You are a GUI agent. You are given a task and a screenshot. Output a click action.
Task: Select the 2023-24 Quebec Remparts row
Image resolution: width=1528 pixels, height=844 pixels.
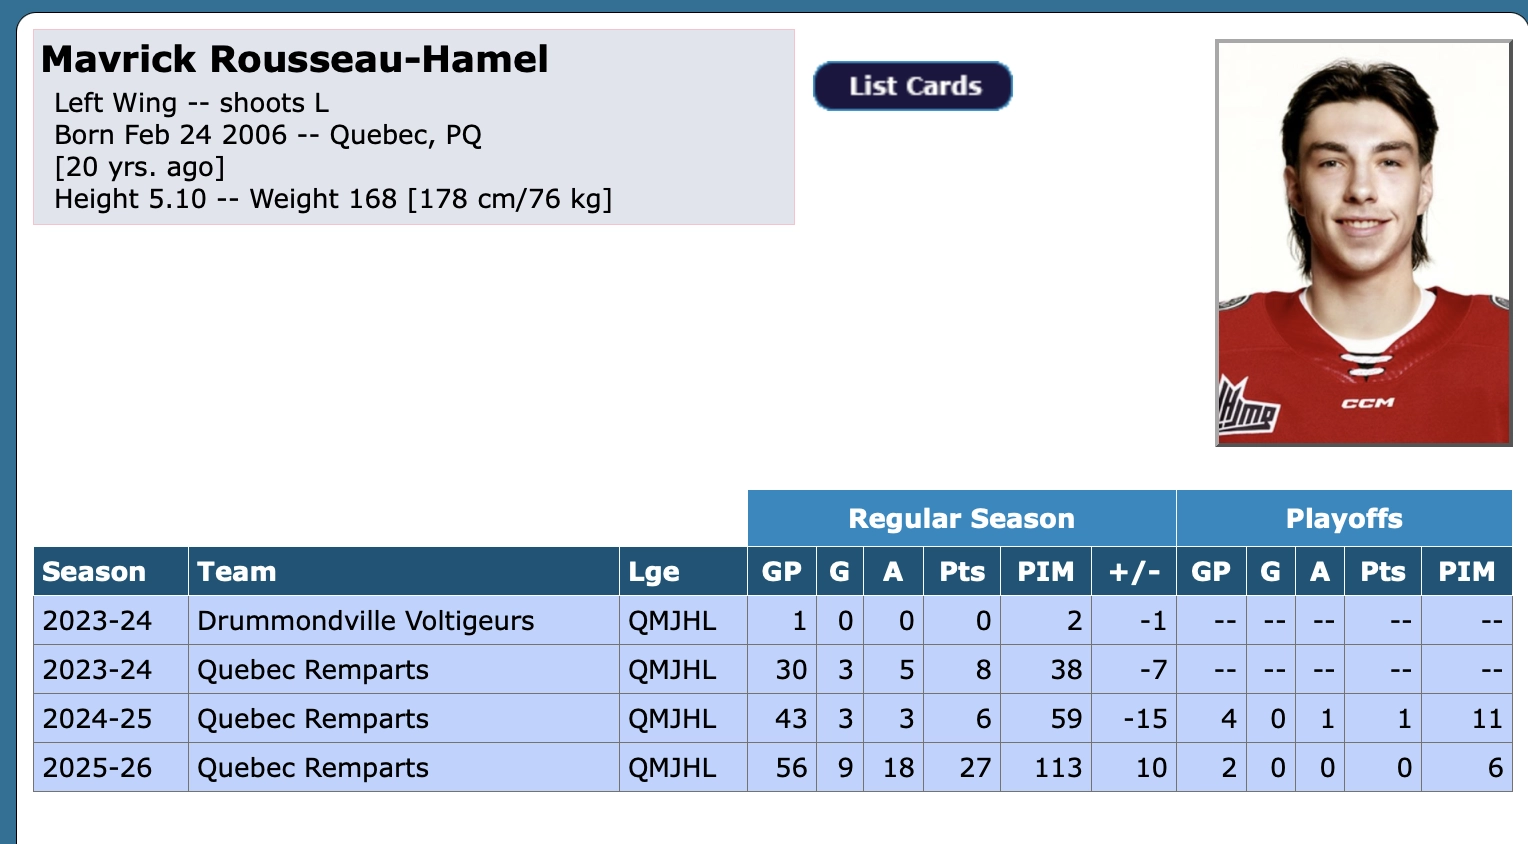tap(772, 670)
